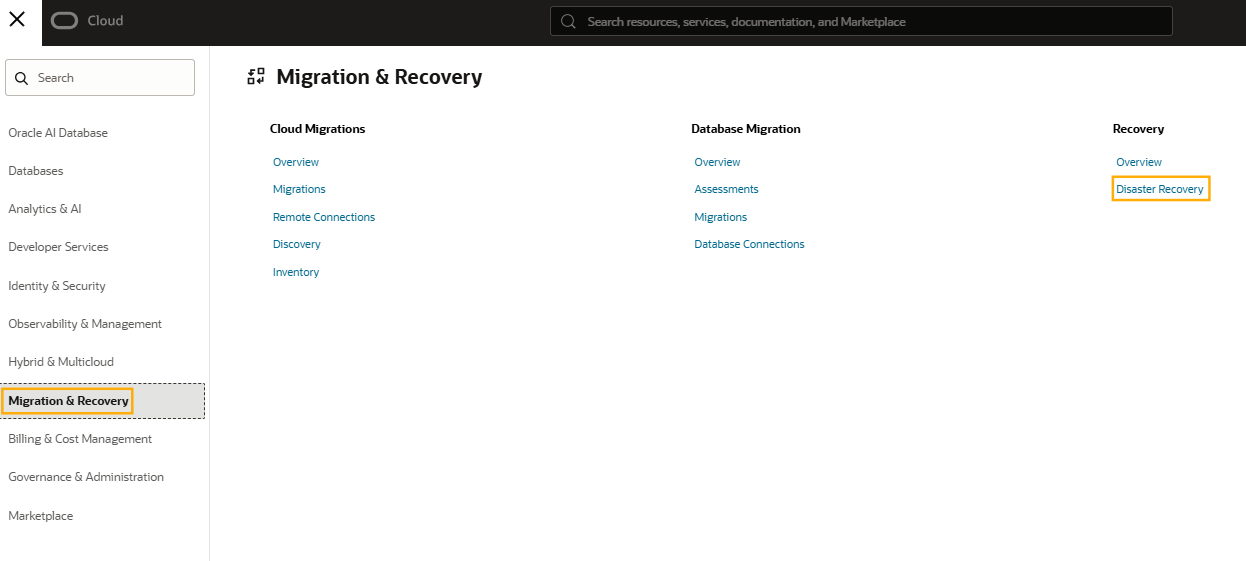
Task: Open Governance & Administration category
Action: point(86,477)
